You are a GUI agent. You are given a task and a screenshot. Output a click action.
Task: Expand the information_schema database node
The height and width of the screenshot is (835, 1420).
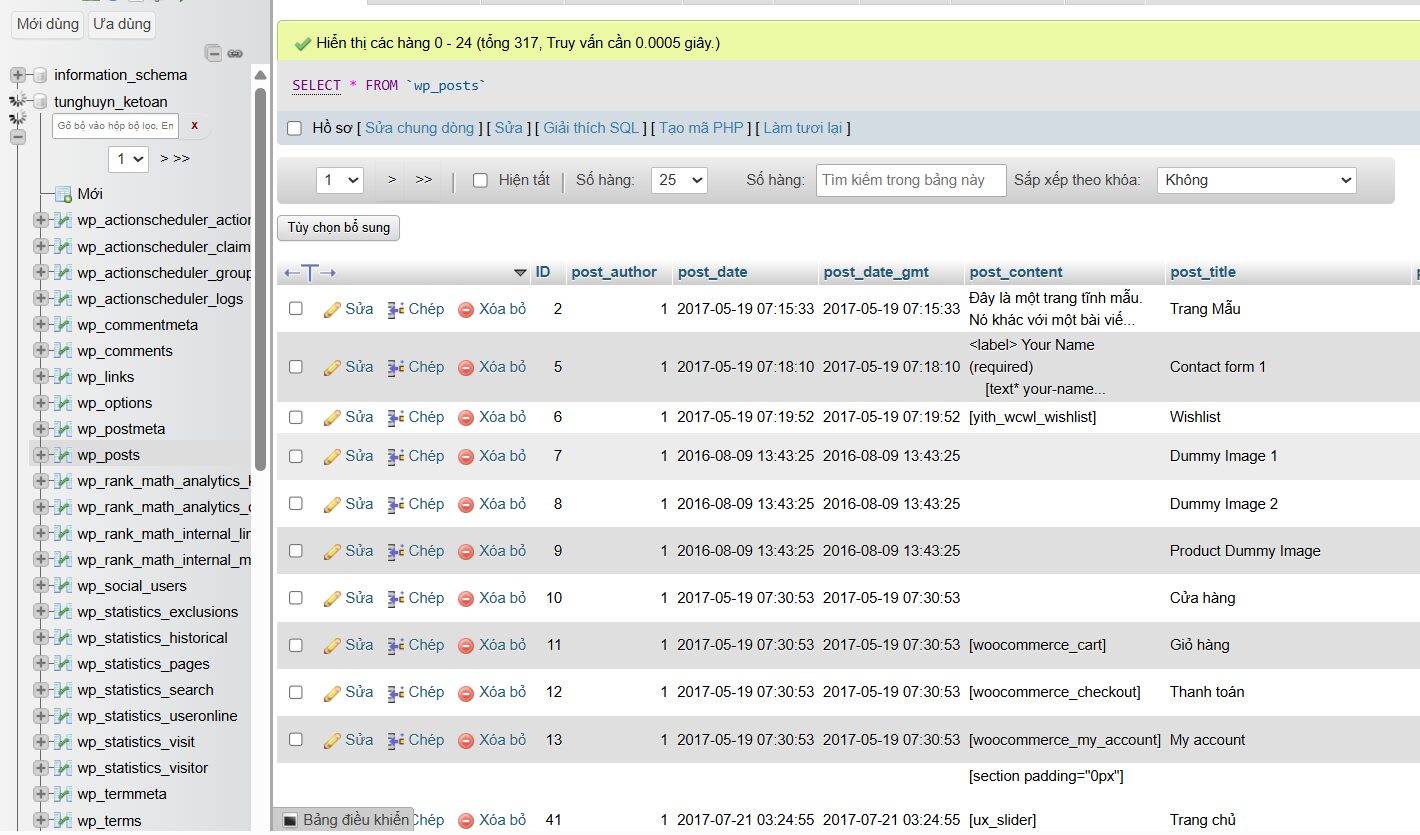pos(18,75)
